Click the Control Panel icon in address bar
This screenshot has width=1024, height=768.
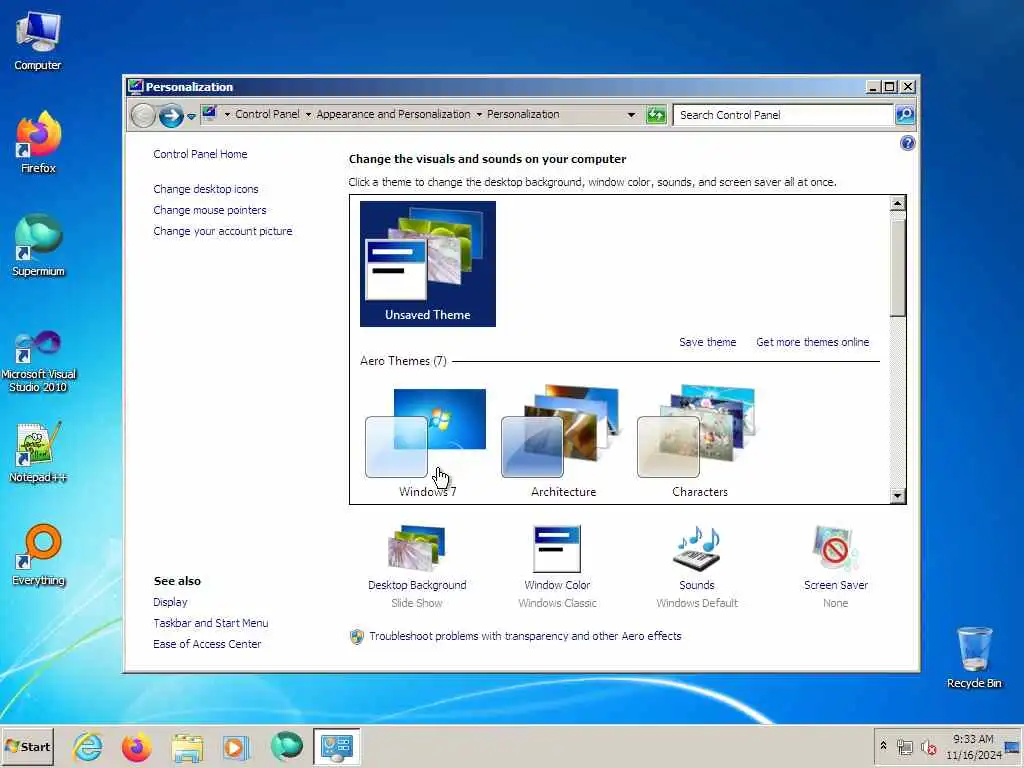point(209,114)
